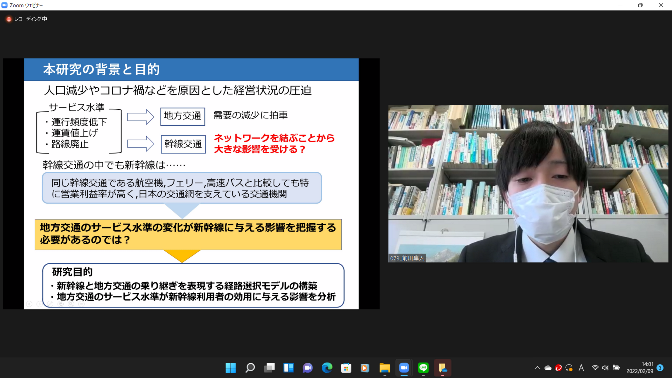Open File Explorer from taskbar
This screenshot has height=378, width=672.
(x=385, y=368)
